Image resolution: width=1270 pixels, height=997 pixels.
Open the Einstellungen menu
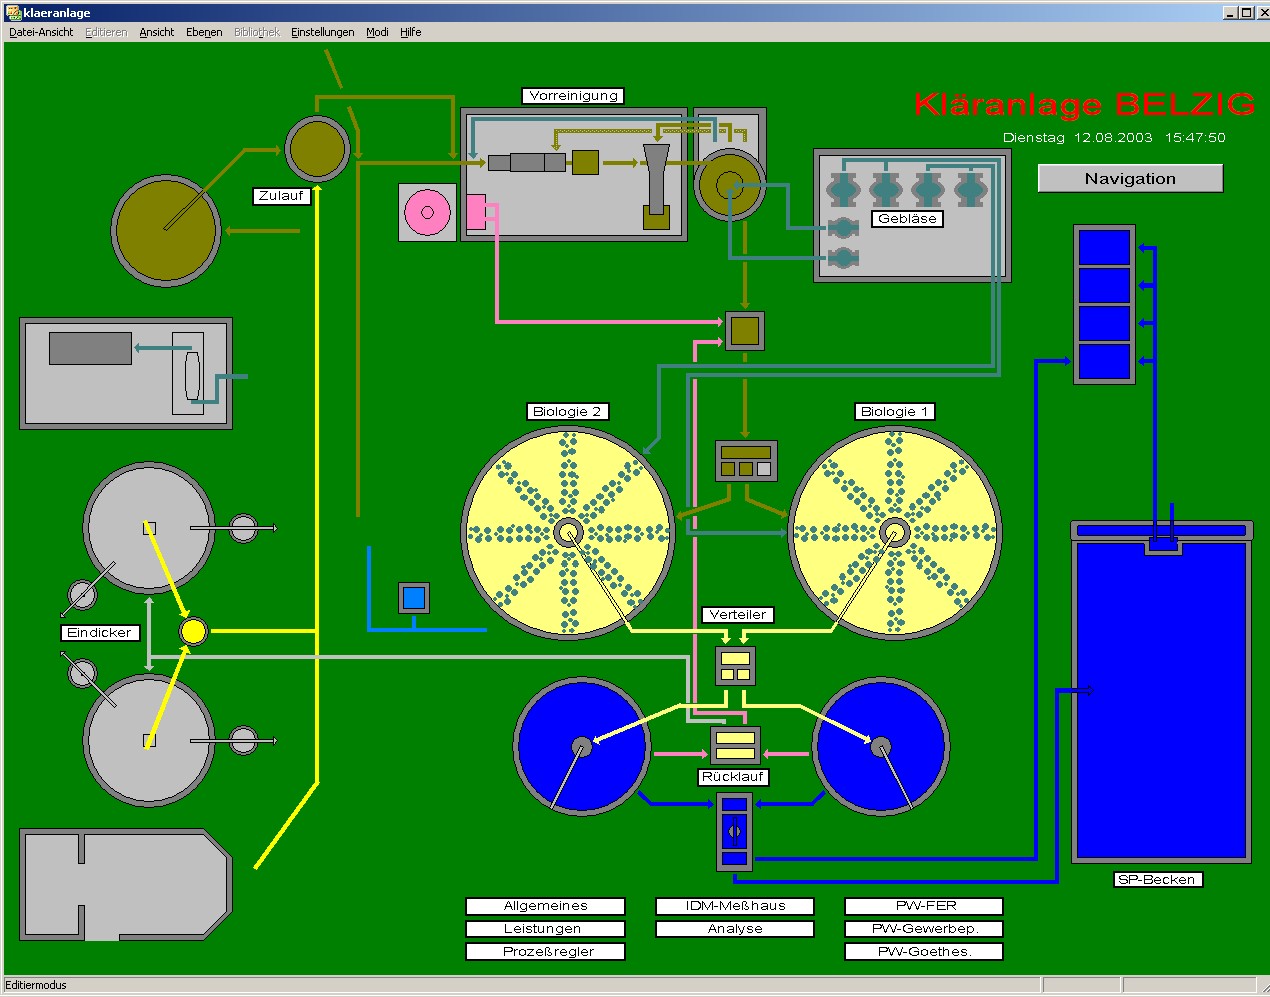pyautogui.click(x=322, y=32)
